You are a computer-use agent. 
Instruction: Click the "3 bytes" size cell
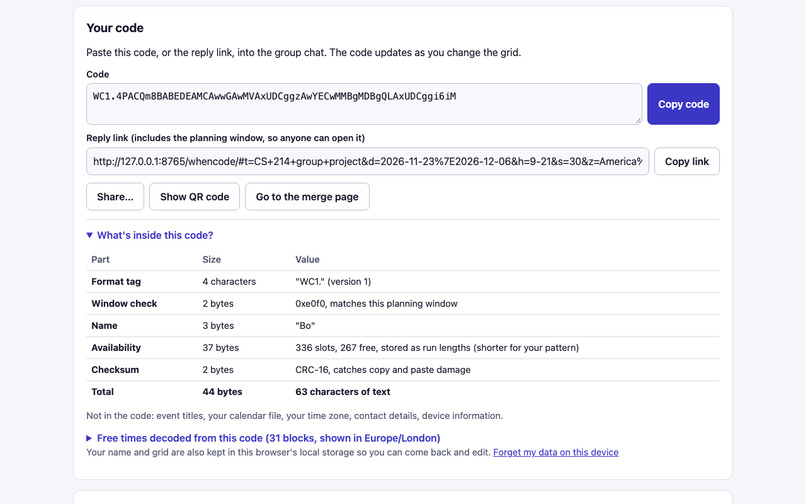218,326
